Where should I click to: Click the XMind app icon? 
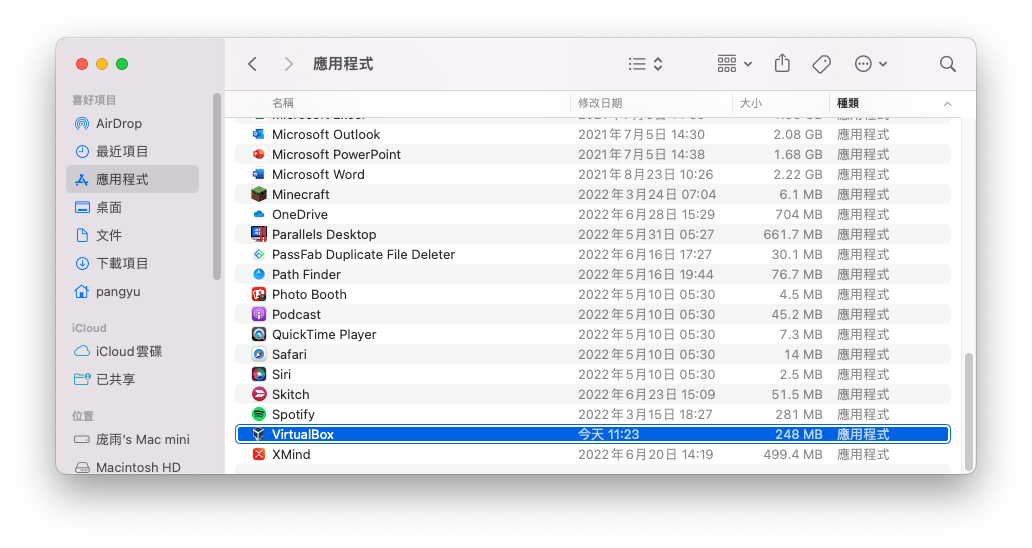[259, 454]
